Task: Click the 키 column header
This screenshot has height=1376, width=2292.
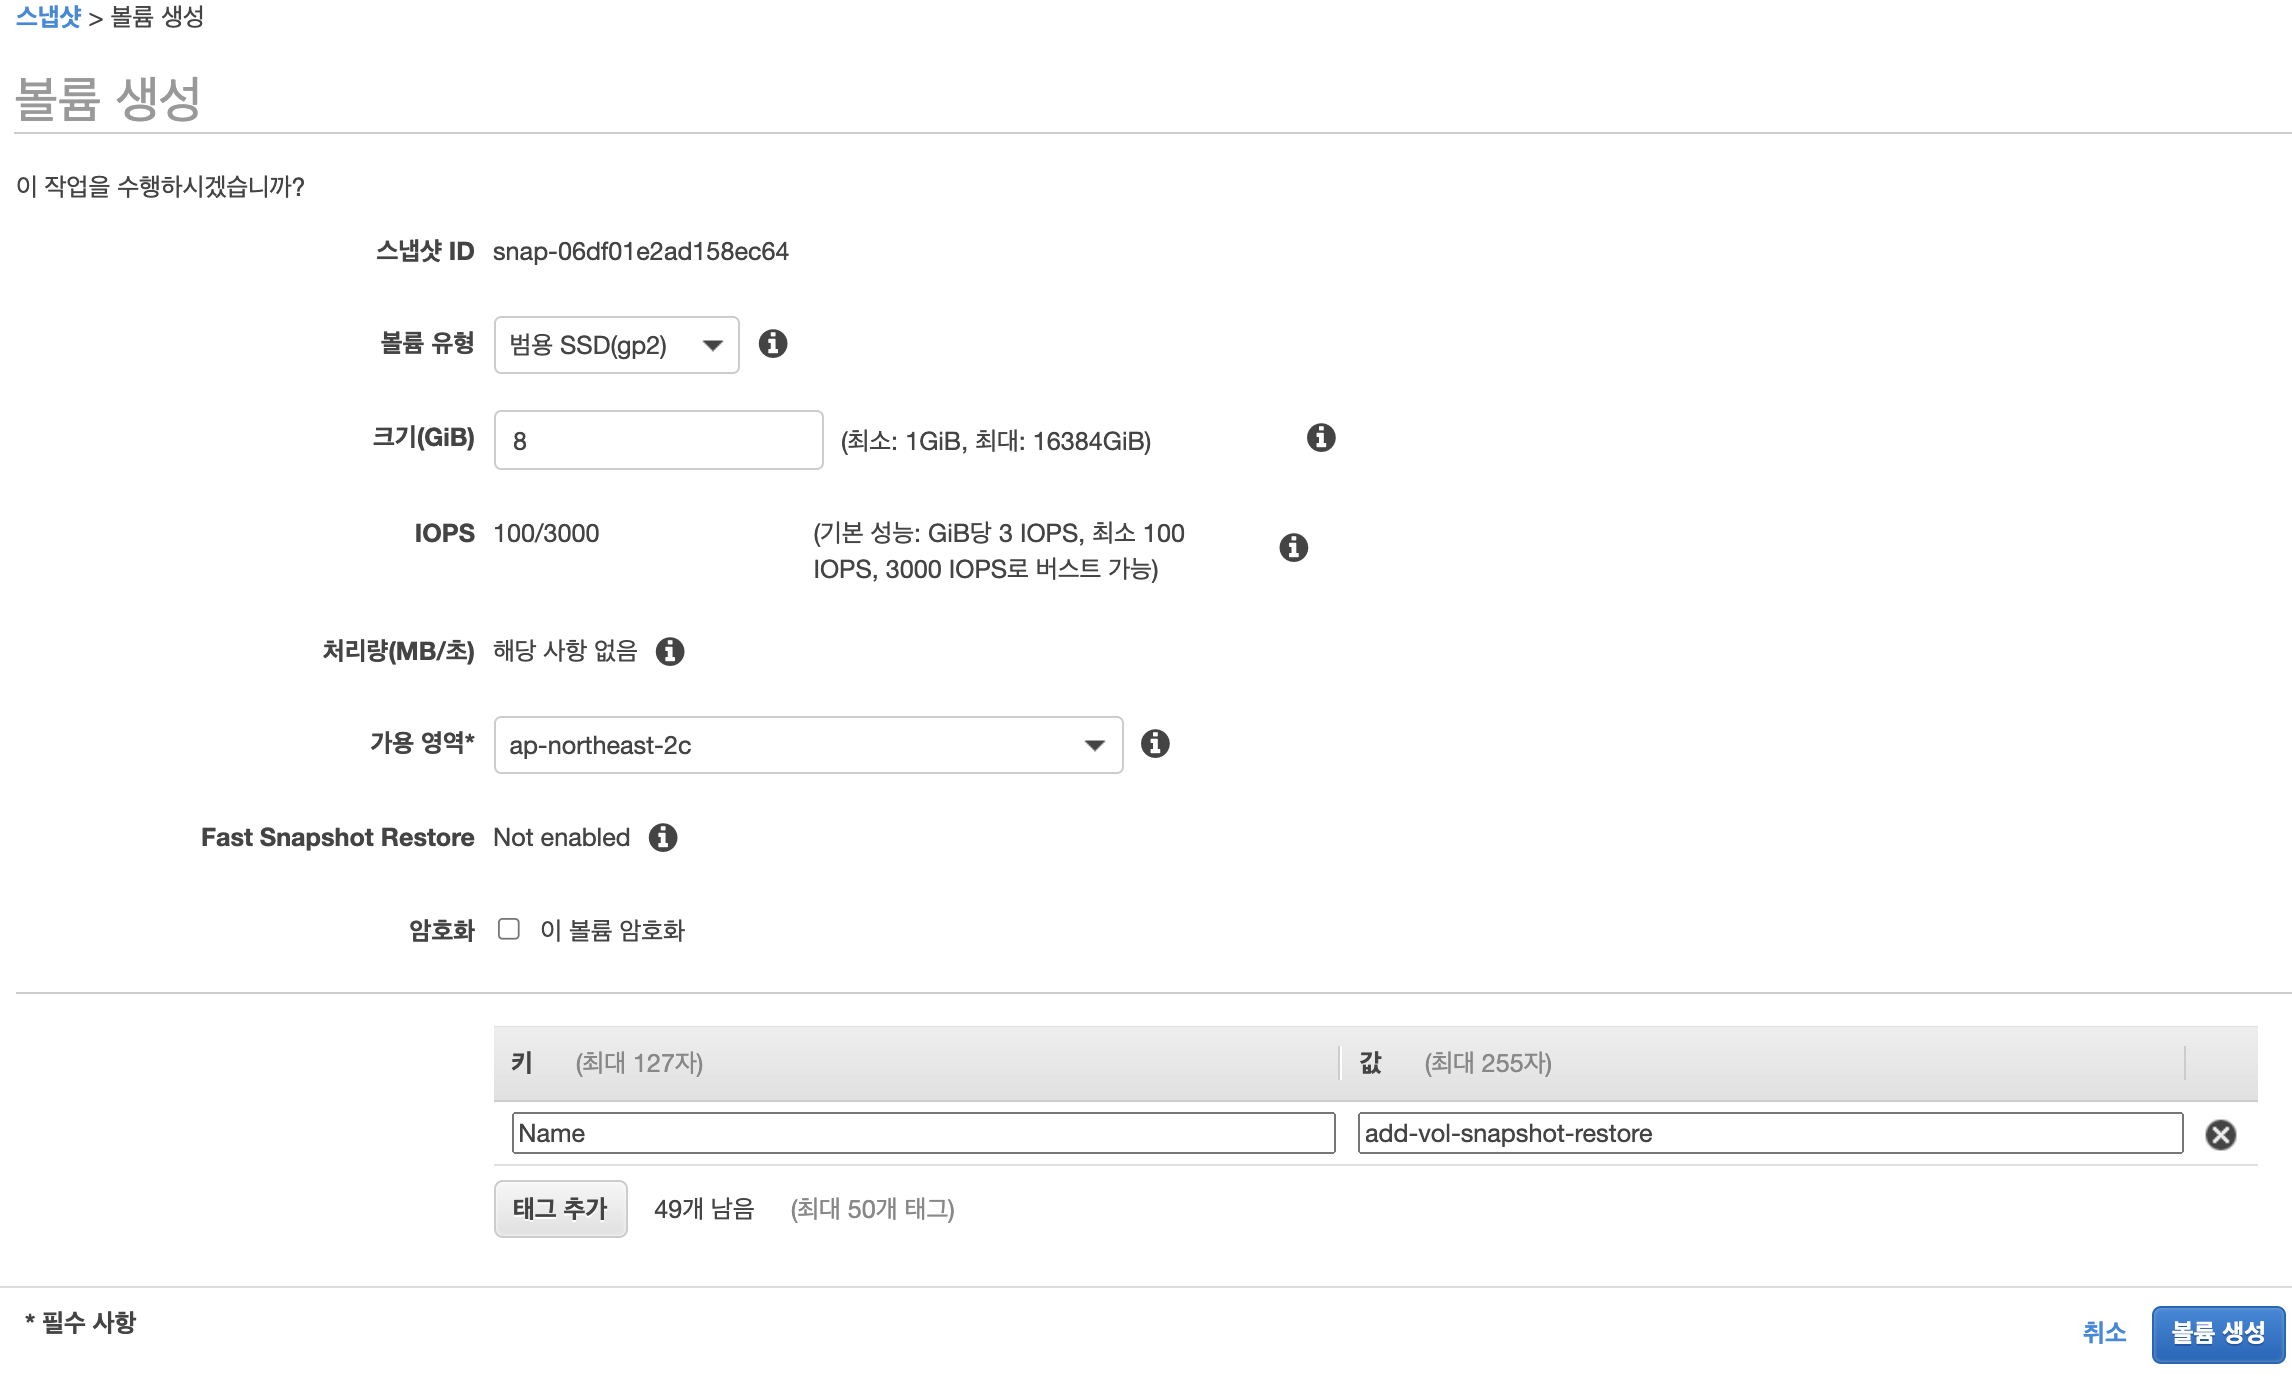Action: click(x=522, y=1063)
